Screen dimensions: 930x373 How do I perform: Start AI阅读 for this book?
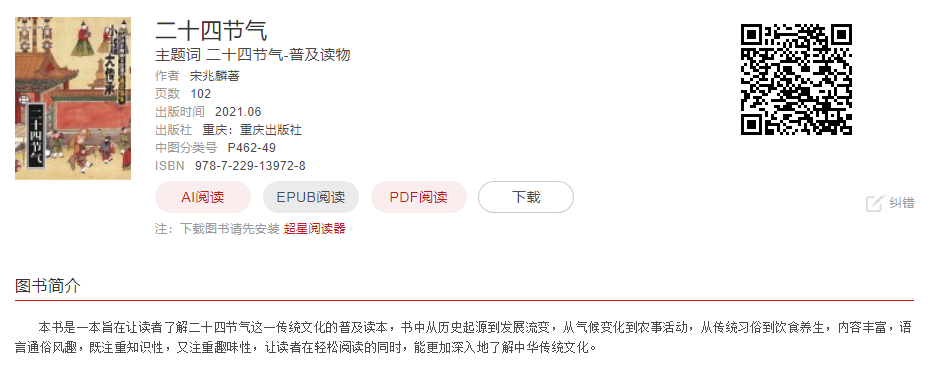(203, 197)
